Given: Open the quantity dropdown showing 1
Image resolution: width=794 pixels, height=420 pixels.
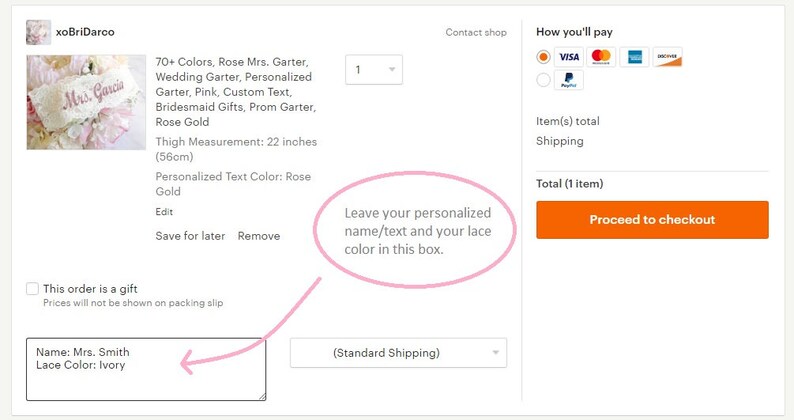Looking at the screenshot, I should click(x=374, y=69).
